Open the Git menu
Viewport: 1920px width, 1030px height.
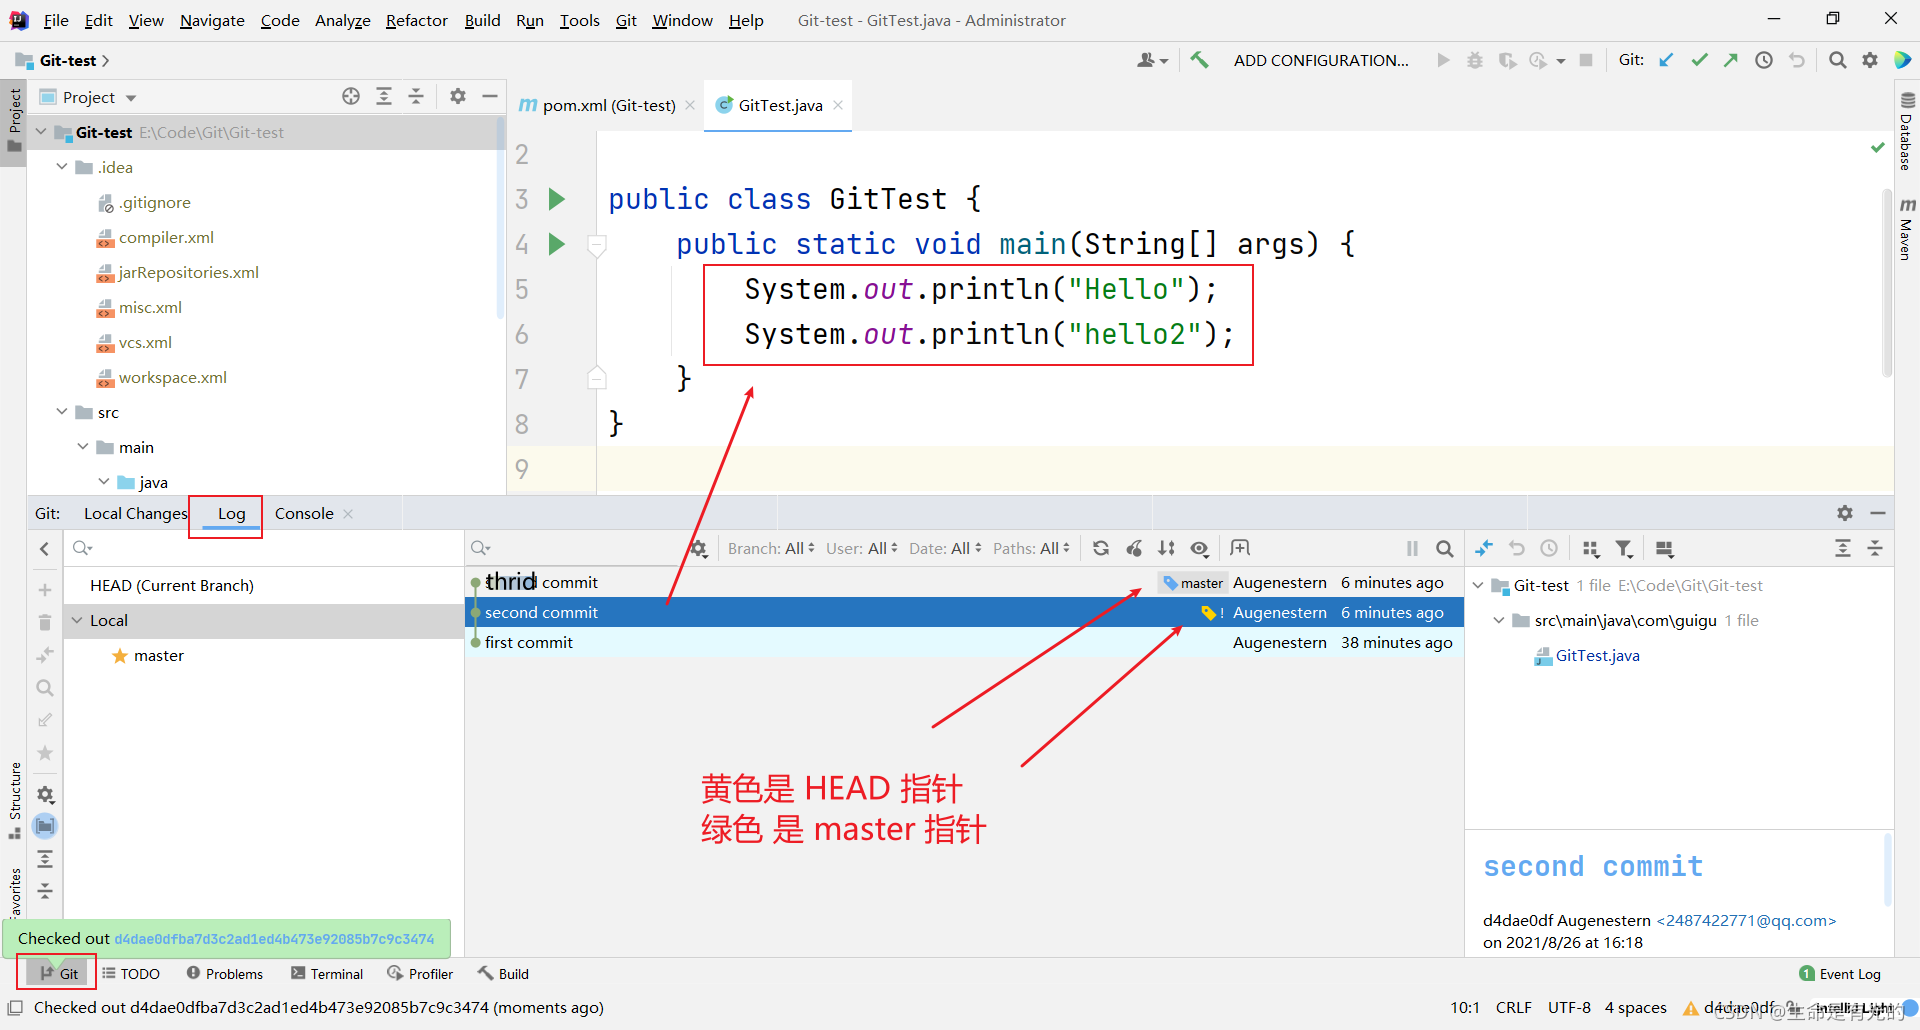click(x=626, y=20)
